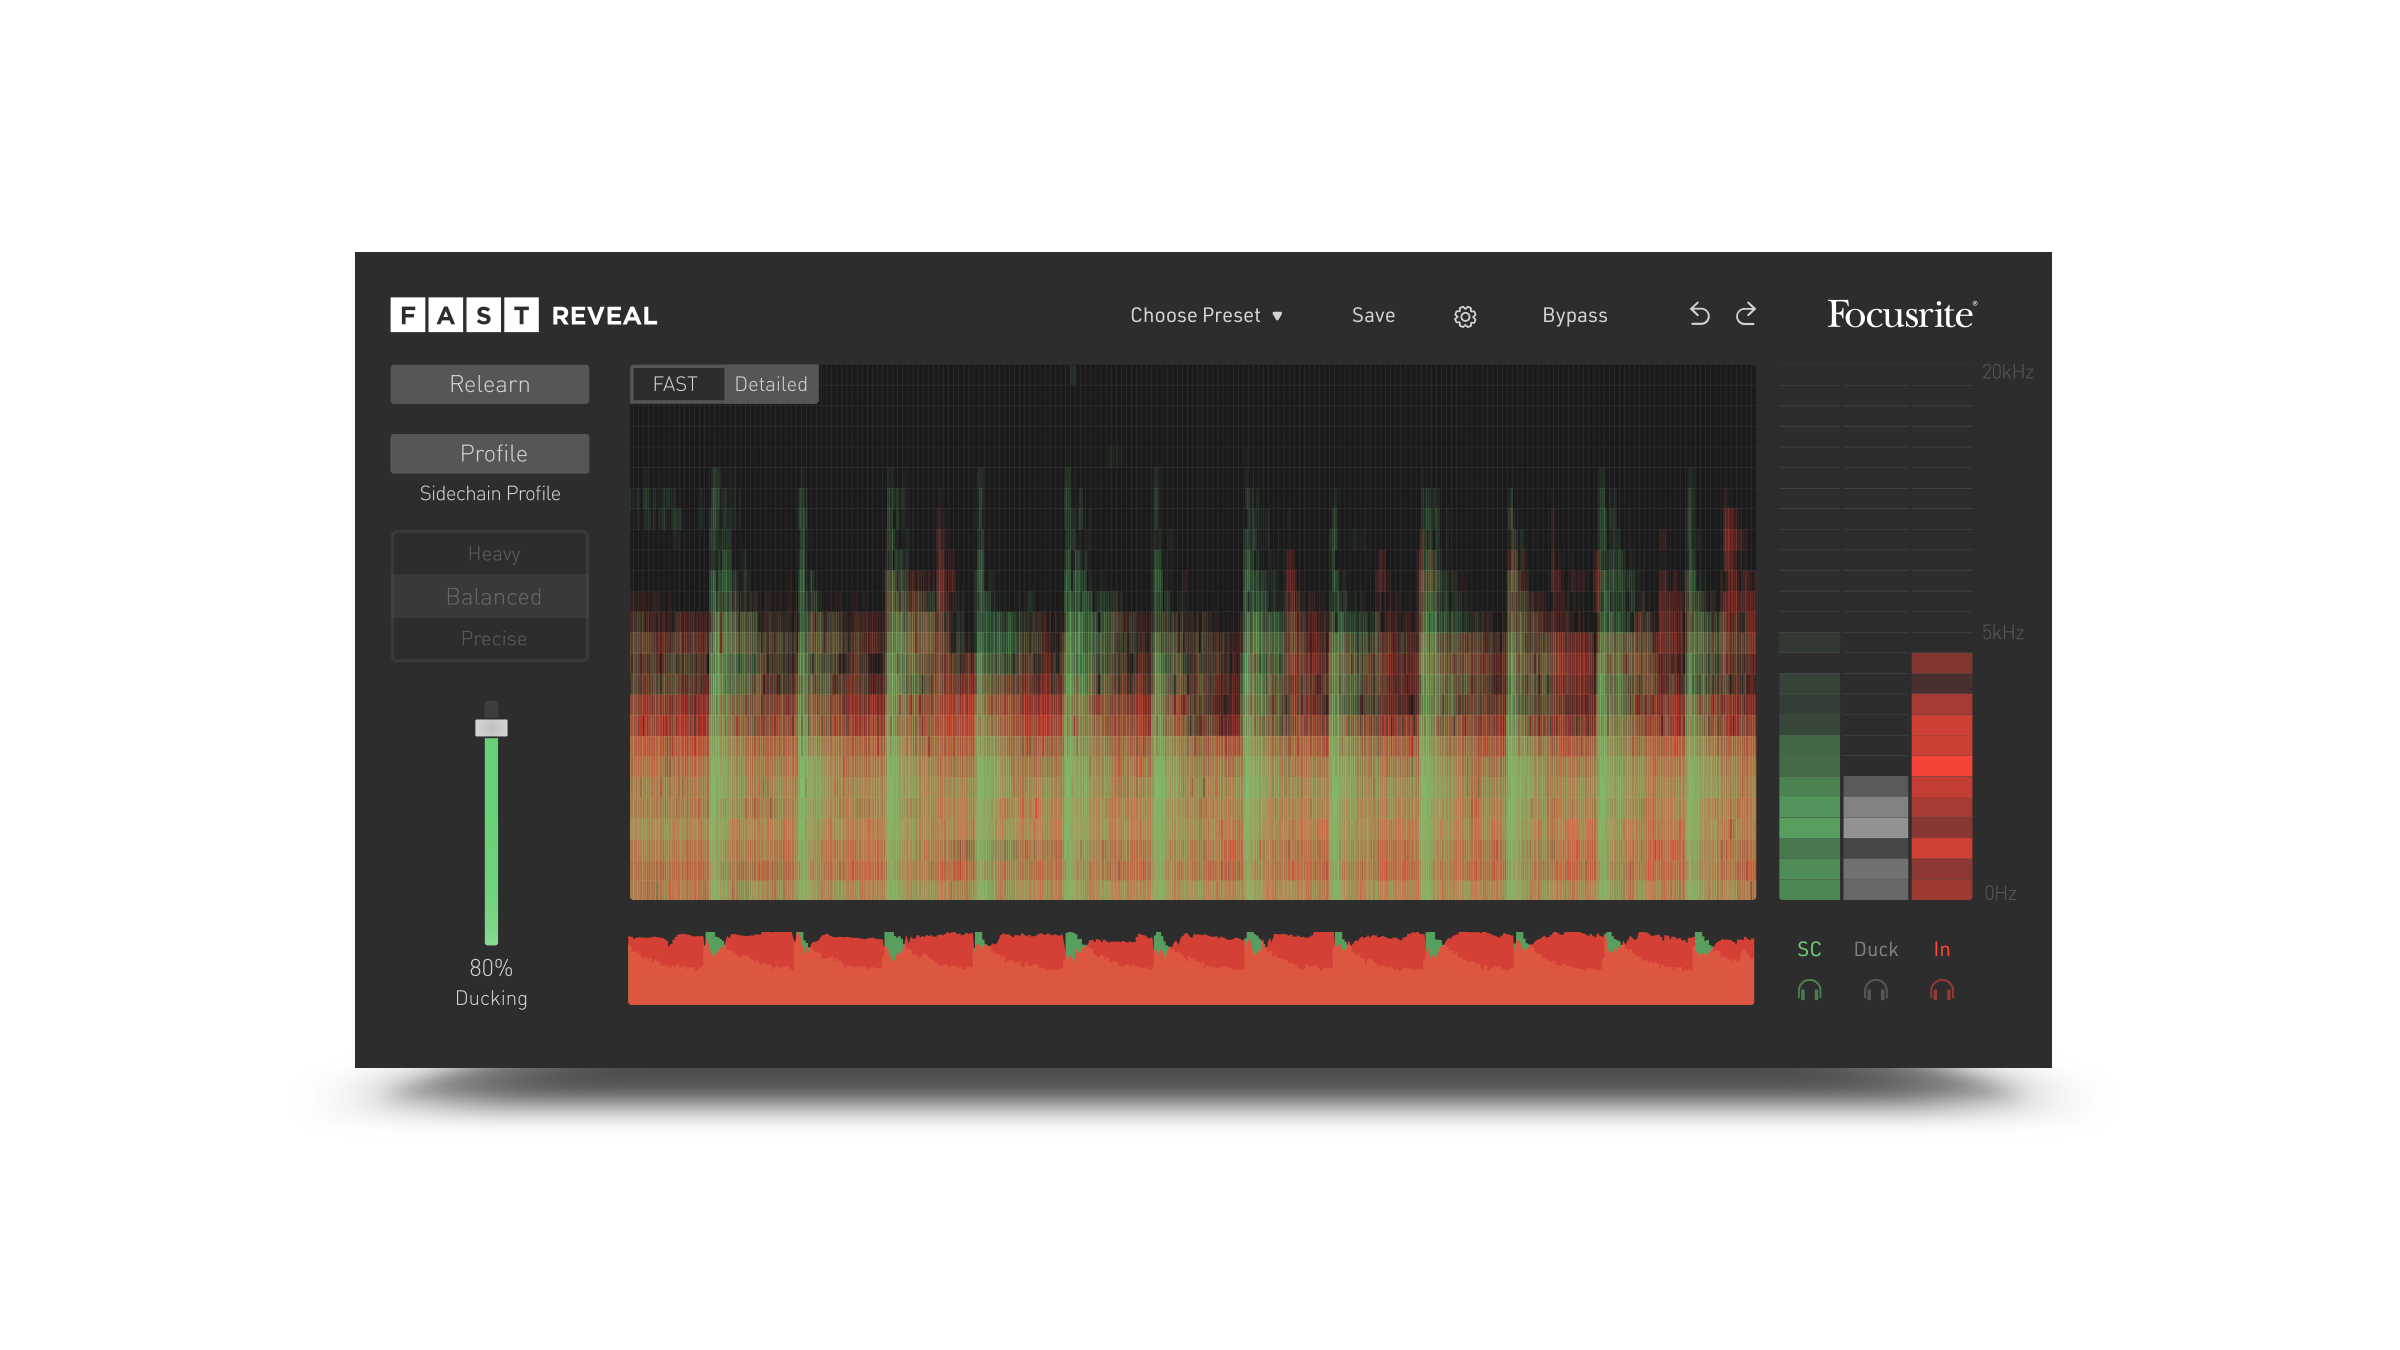Image resolution: width=2400 pixels, height=1350 pixels.
Task: Click the FAST Reveal logo
Action: coord(523,315)
